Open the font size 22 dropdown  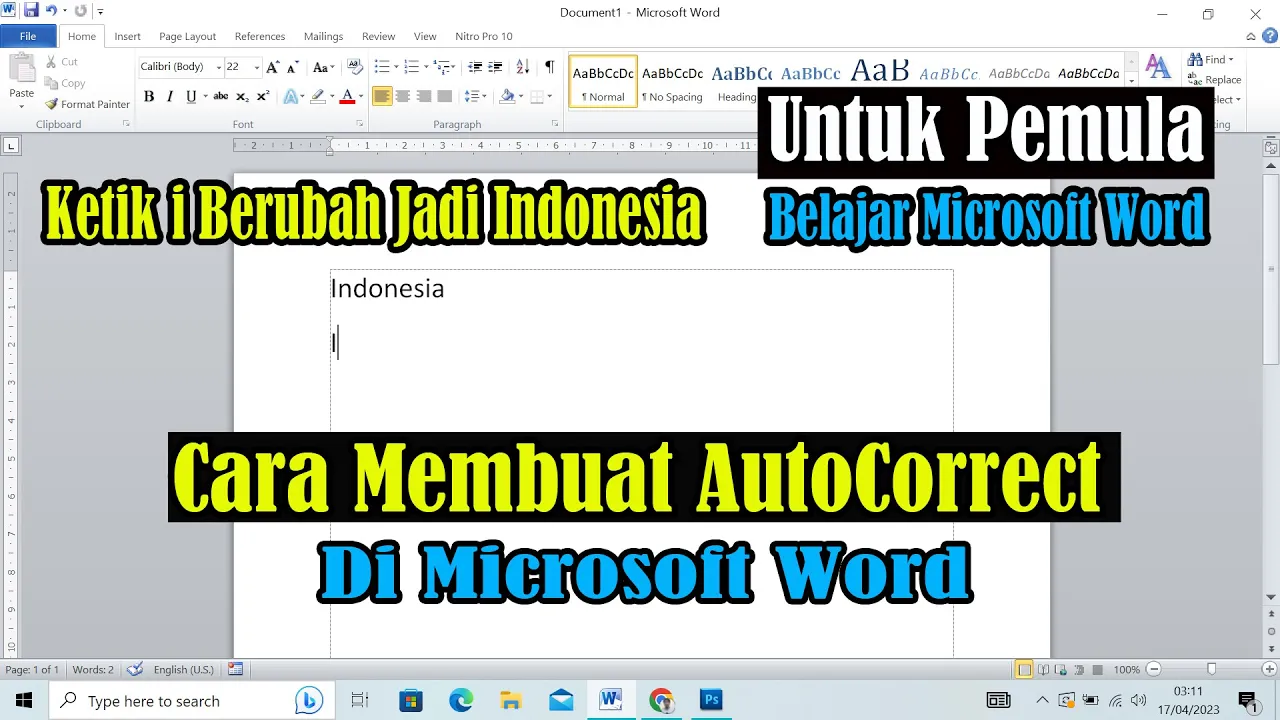pyautogui.click(x=257, y=67)
